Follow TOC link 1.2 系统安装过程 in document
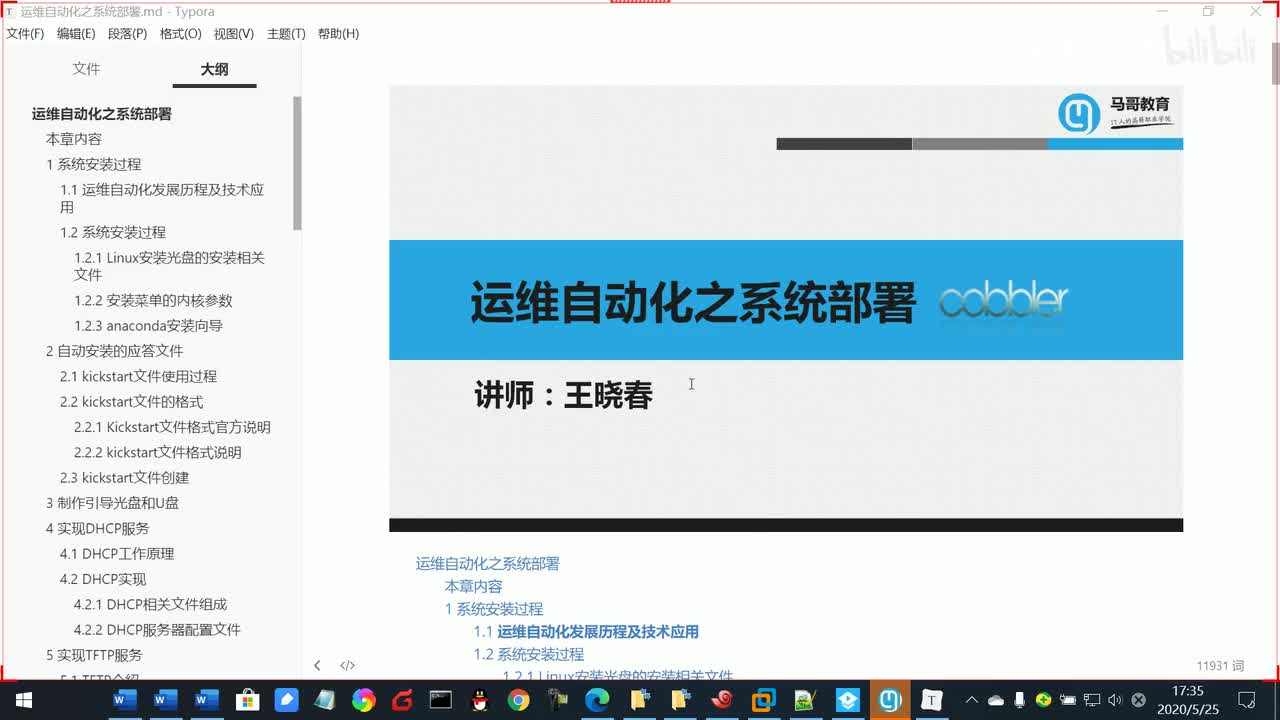 (528, 655)
